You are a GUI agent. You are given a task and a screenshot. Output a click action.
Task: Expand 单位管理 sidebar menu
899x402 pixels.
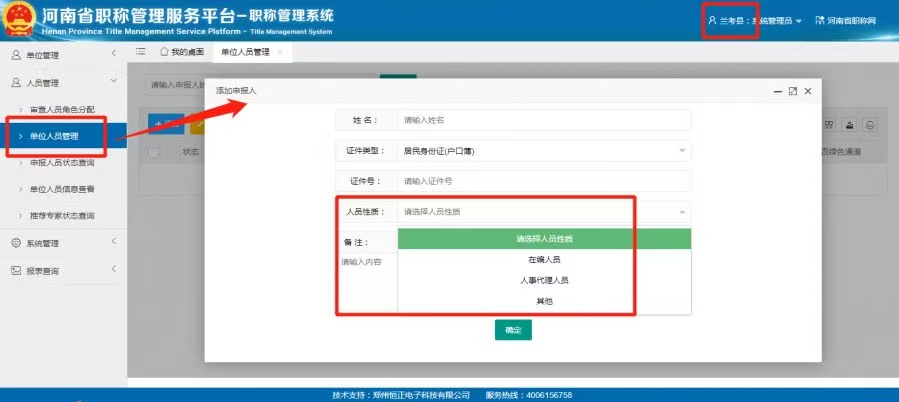point(63,55)
